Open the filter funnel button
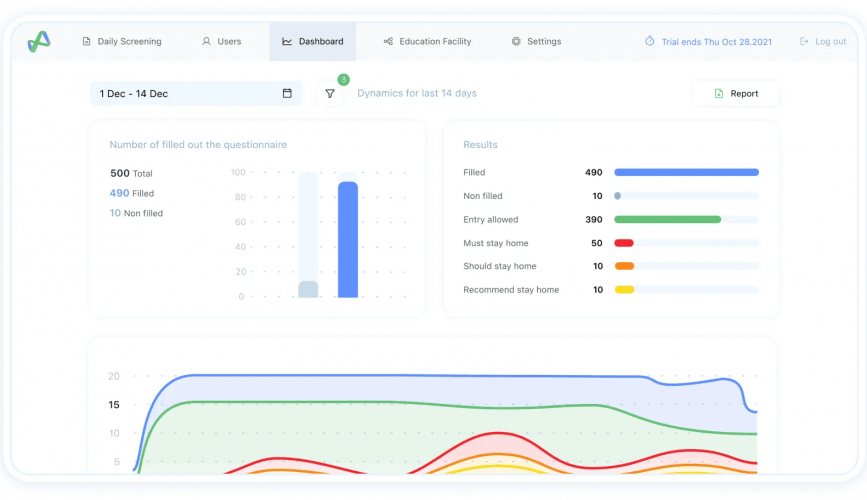The height and width of the screenshot is (500, 867). pos(330,93)
